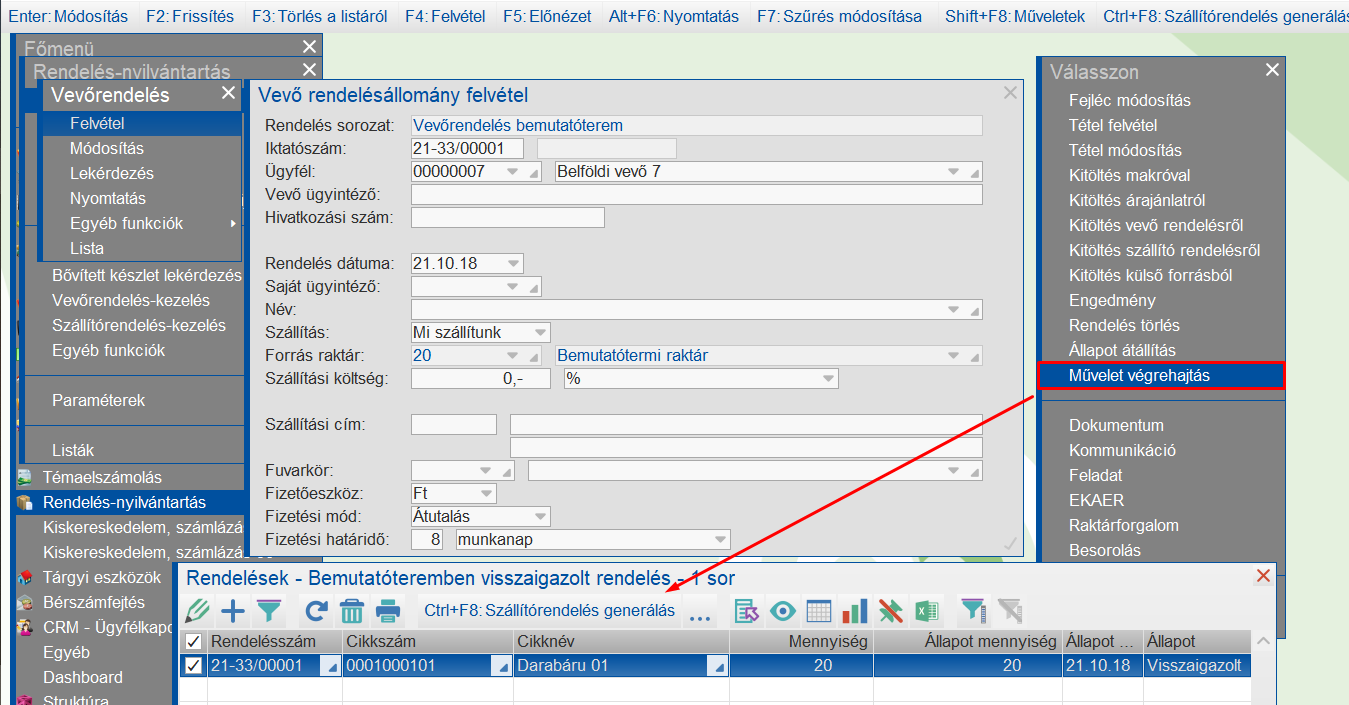Click the Tárgyi eszközök module icon
Screen dimensions: 1349x705
click(25, 577)
